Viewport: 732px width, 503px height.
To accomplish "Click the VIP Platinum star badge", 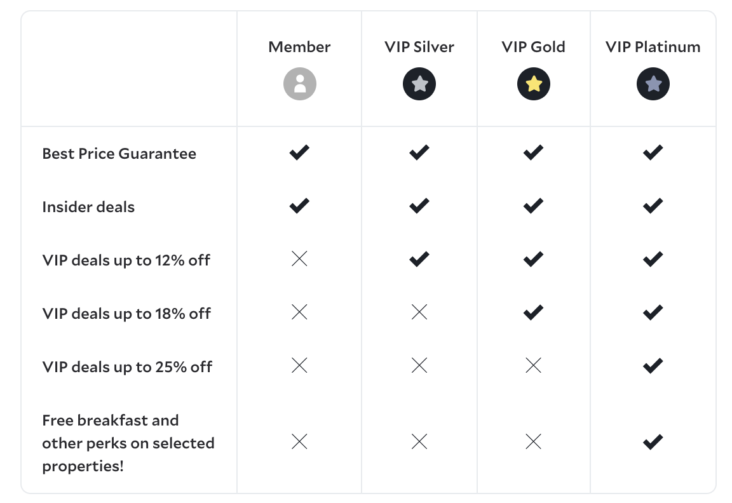I will [x=653, y=84].
